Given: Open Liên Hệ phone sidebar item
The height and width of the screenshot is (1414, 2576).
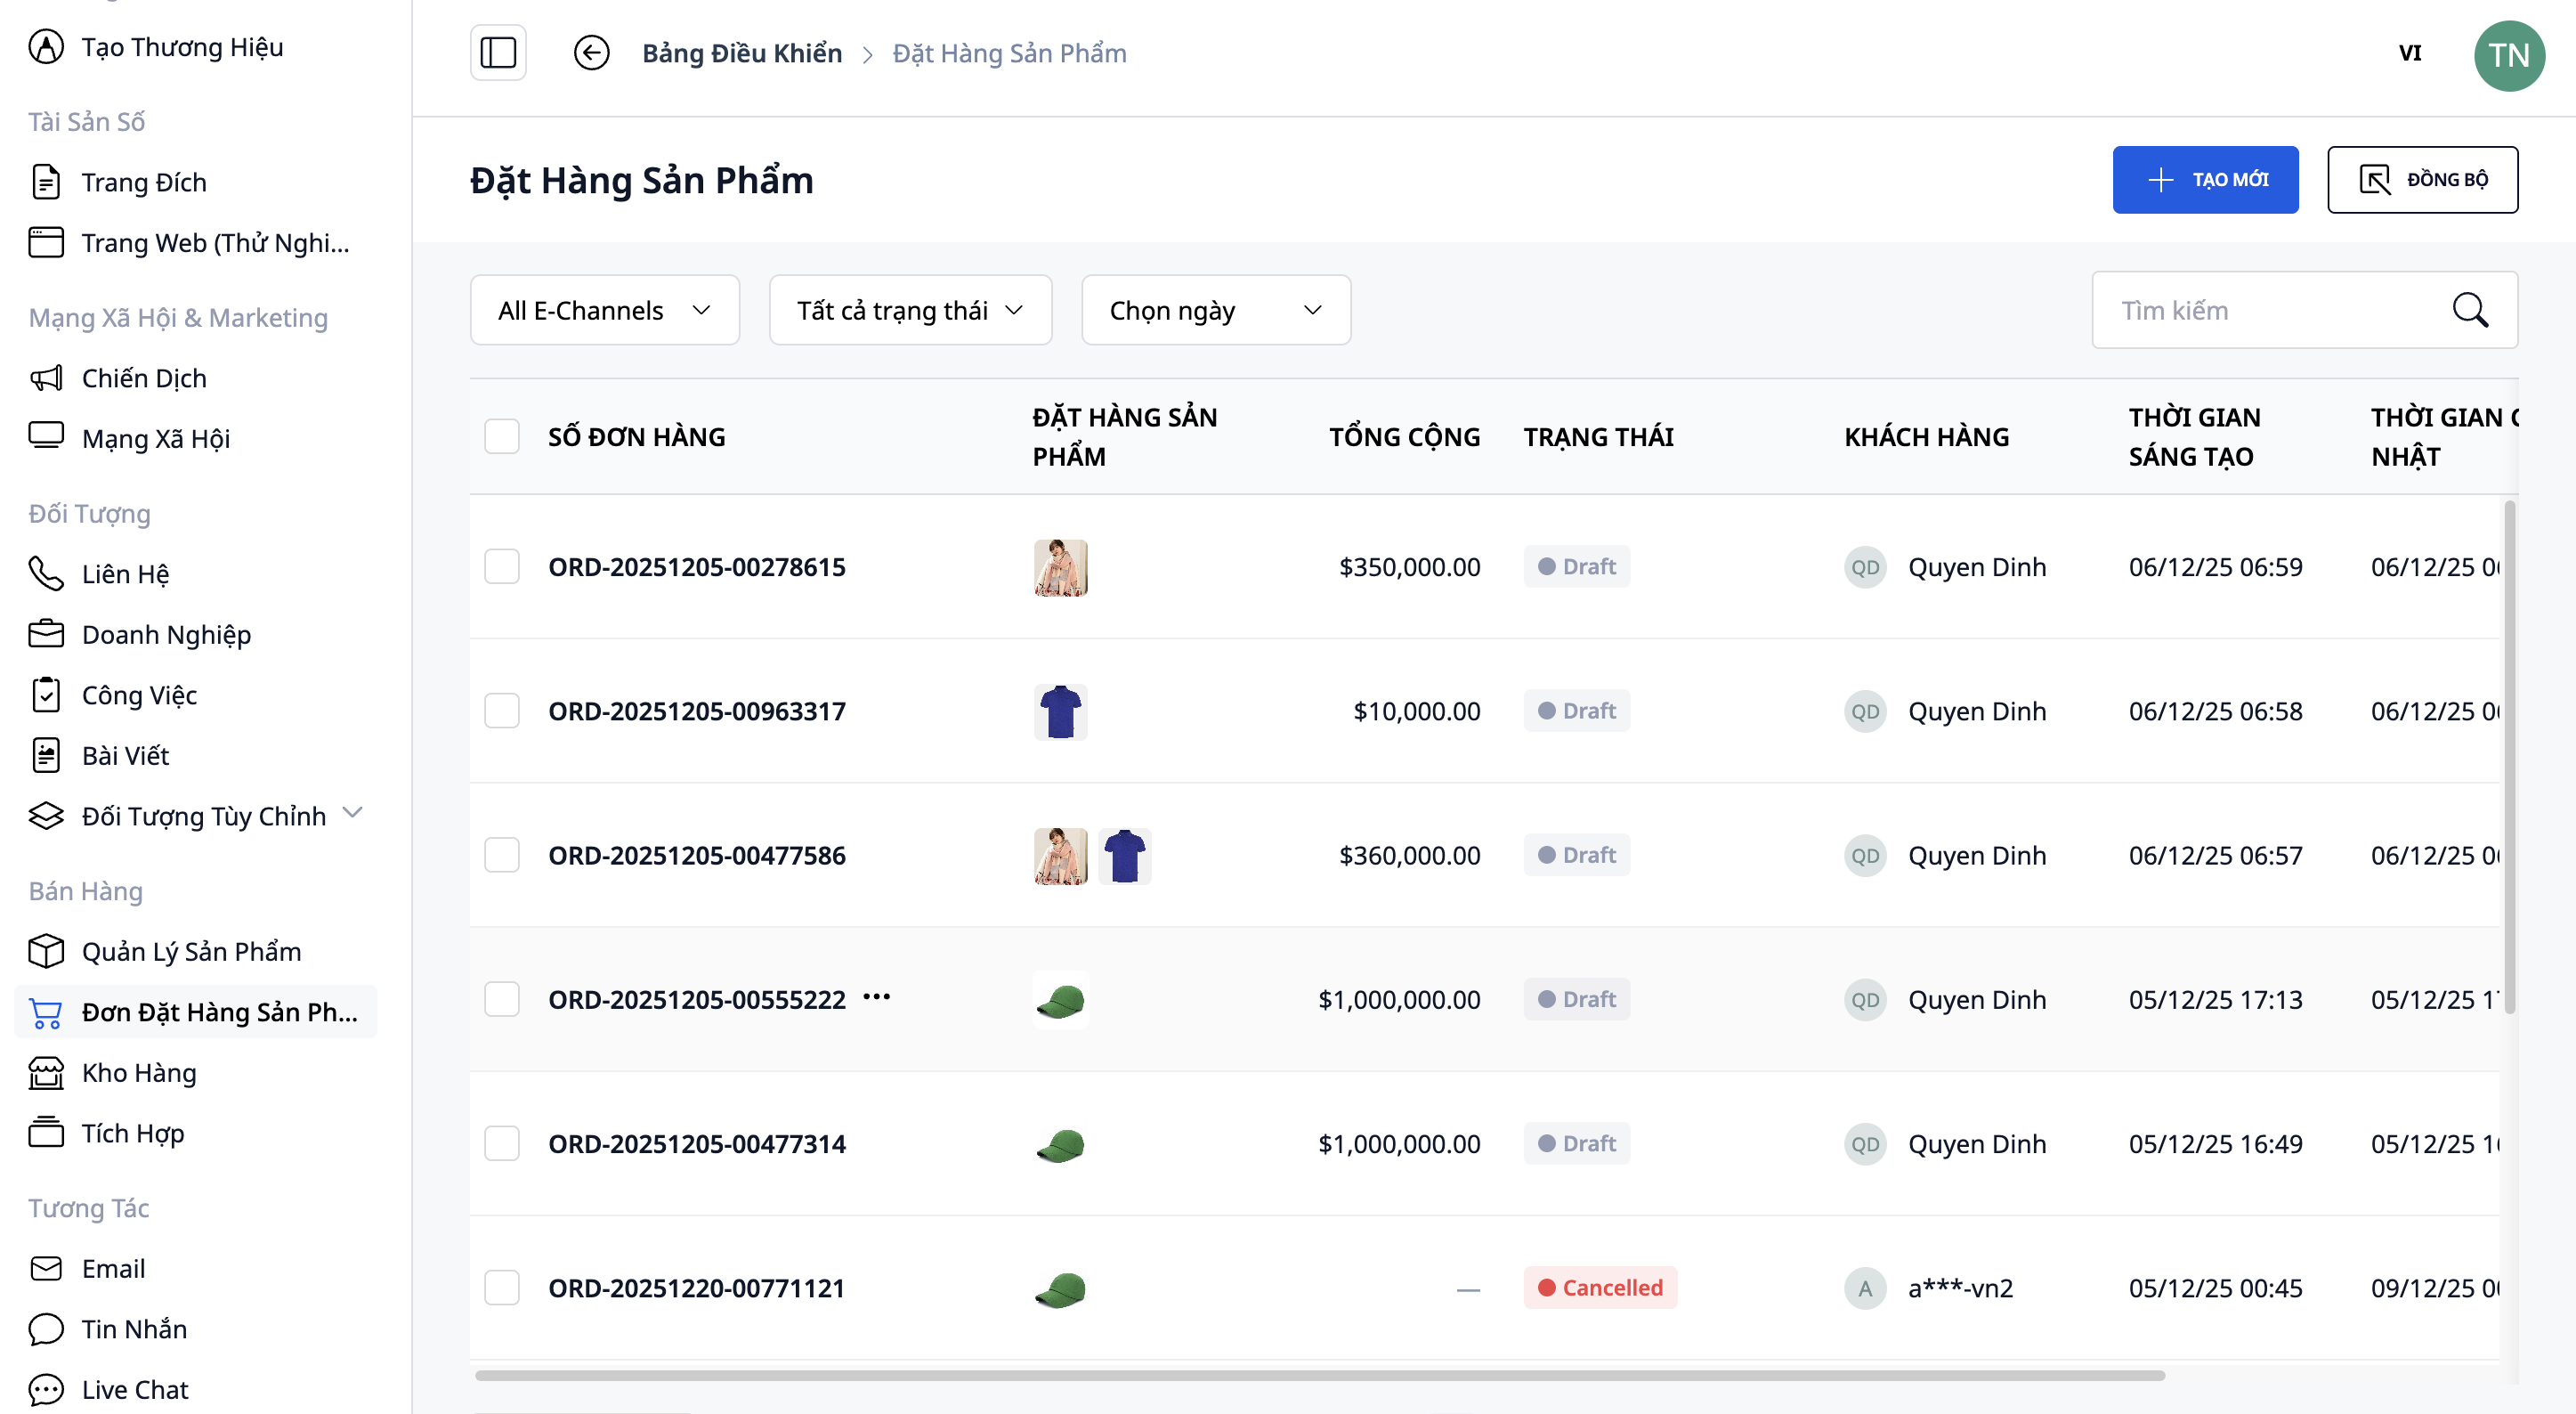Looking at the screenshot, I should pos(125,574).
